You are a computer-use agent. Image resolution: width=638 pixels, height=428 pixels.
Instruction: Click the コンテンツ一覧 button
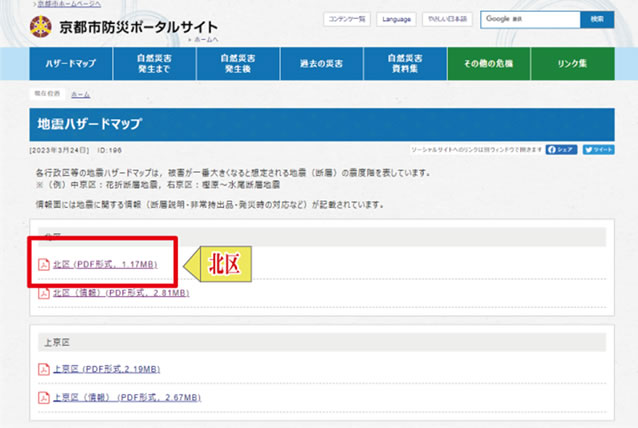point(347,19)
